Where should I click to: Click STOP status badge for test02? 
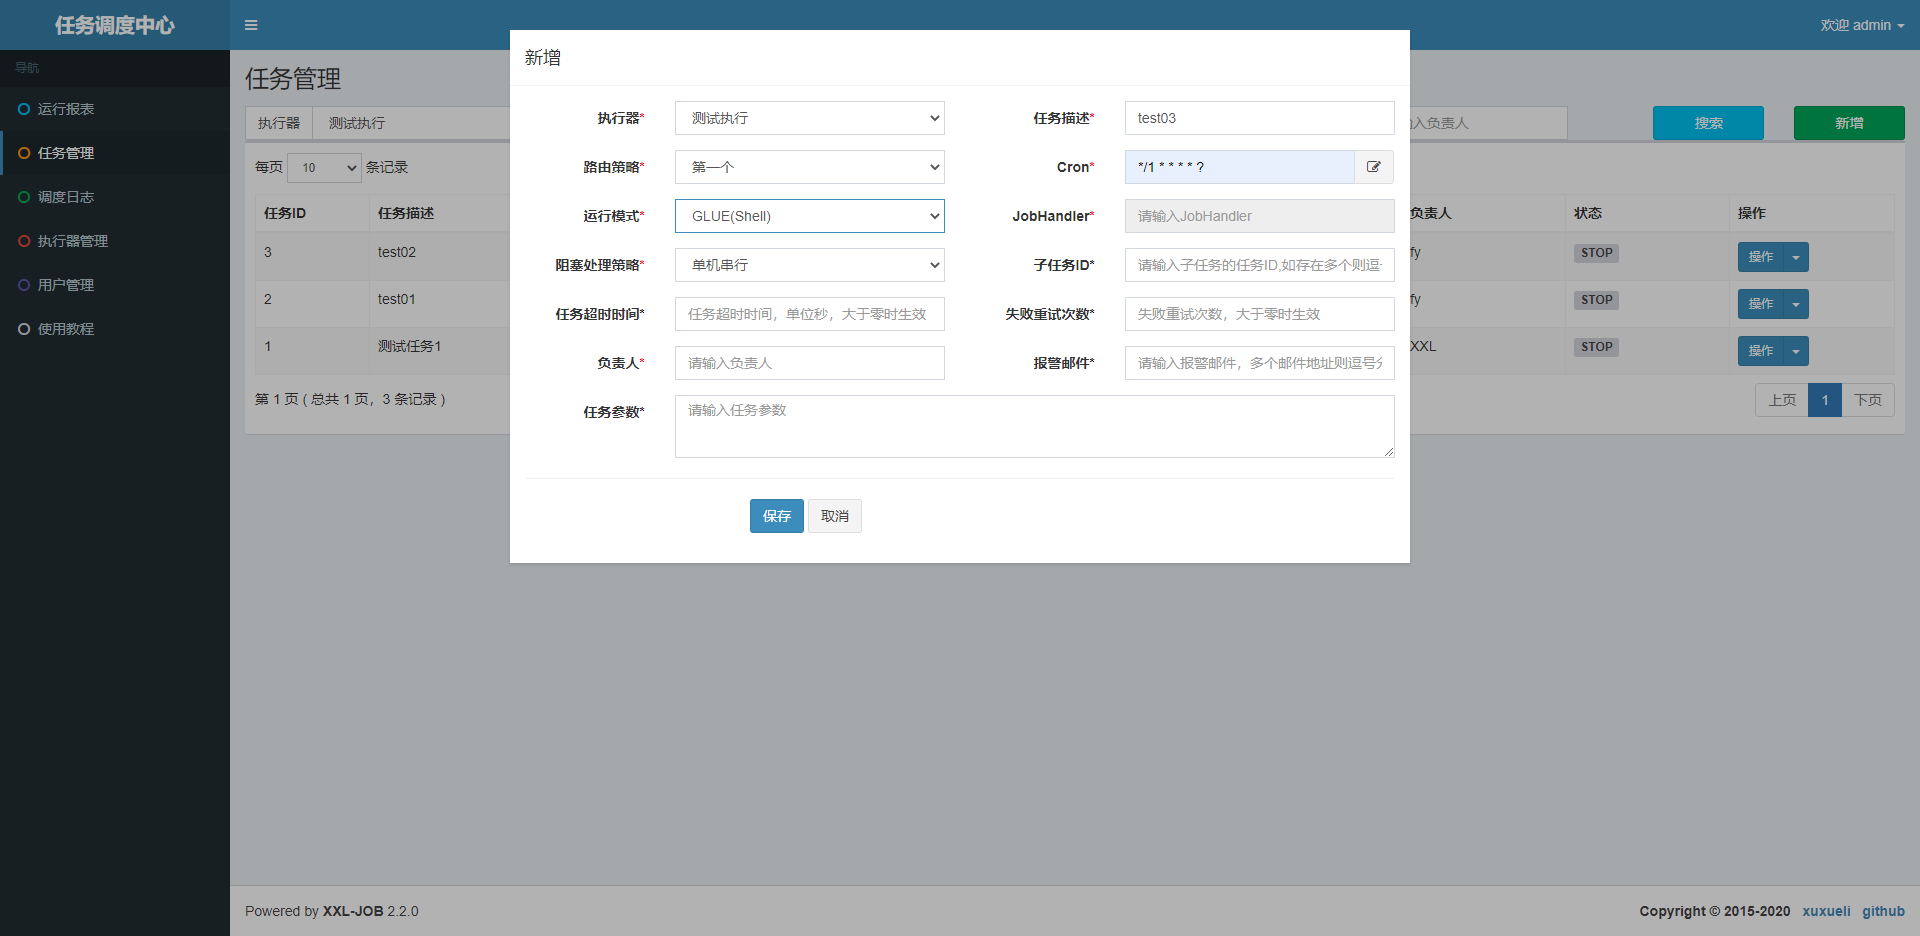(x=1597, y=253)
